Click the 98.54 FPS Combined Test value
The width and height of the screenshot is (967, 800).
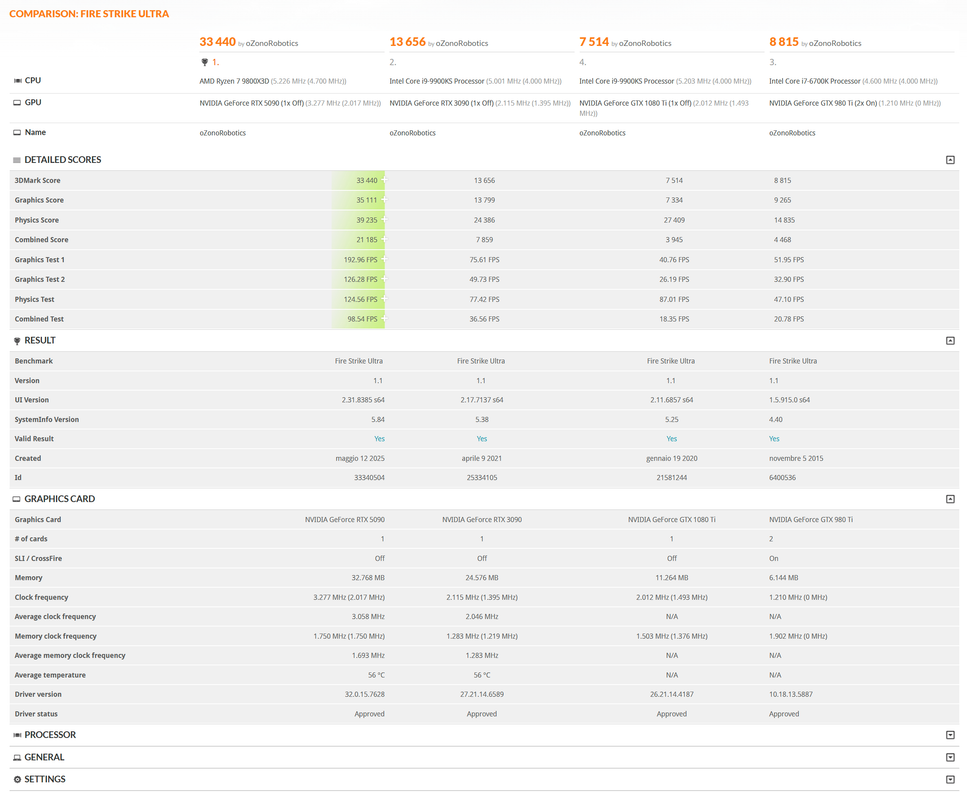(x=362, y=319)
